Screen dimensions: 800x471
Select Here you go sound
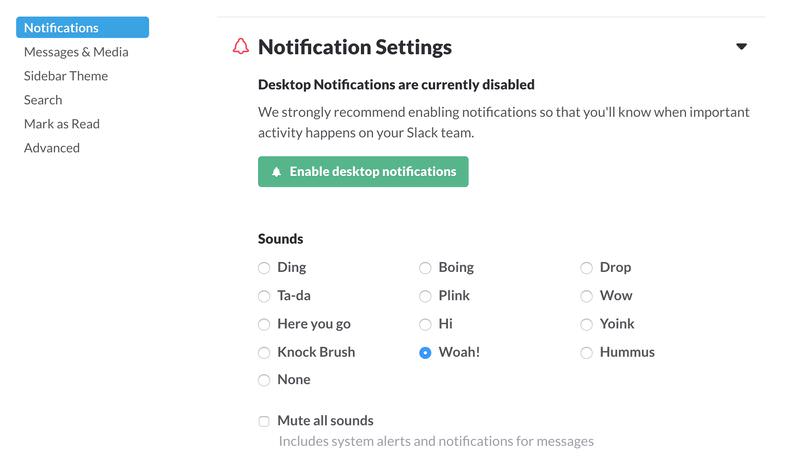pos(264,324)
